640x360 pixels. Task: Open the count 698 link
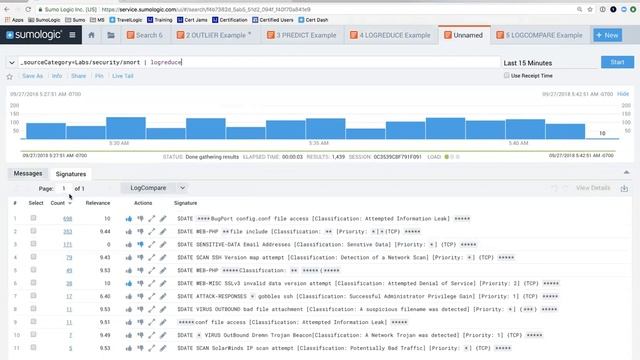(67, 219)
